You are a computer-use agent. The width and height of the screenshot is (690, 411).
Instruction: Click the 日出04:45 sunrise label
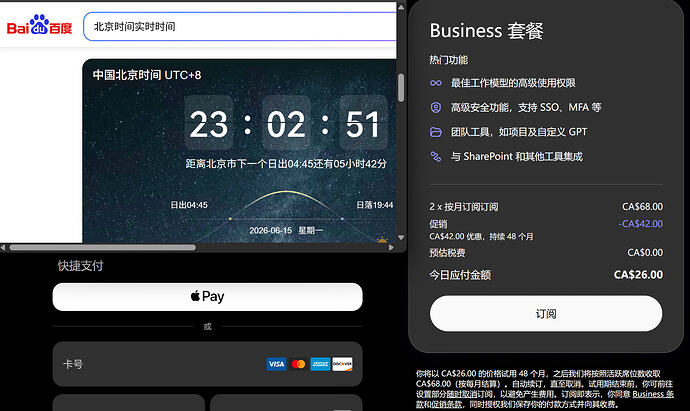coord(189,205)
